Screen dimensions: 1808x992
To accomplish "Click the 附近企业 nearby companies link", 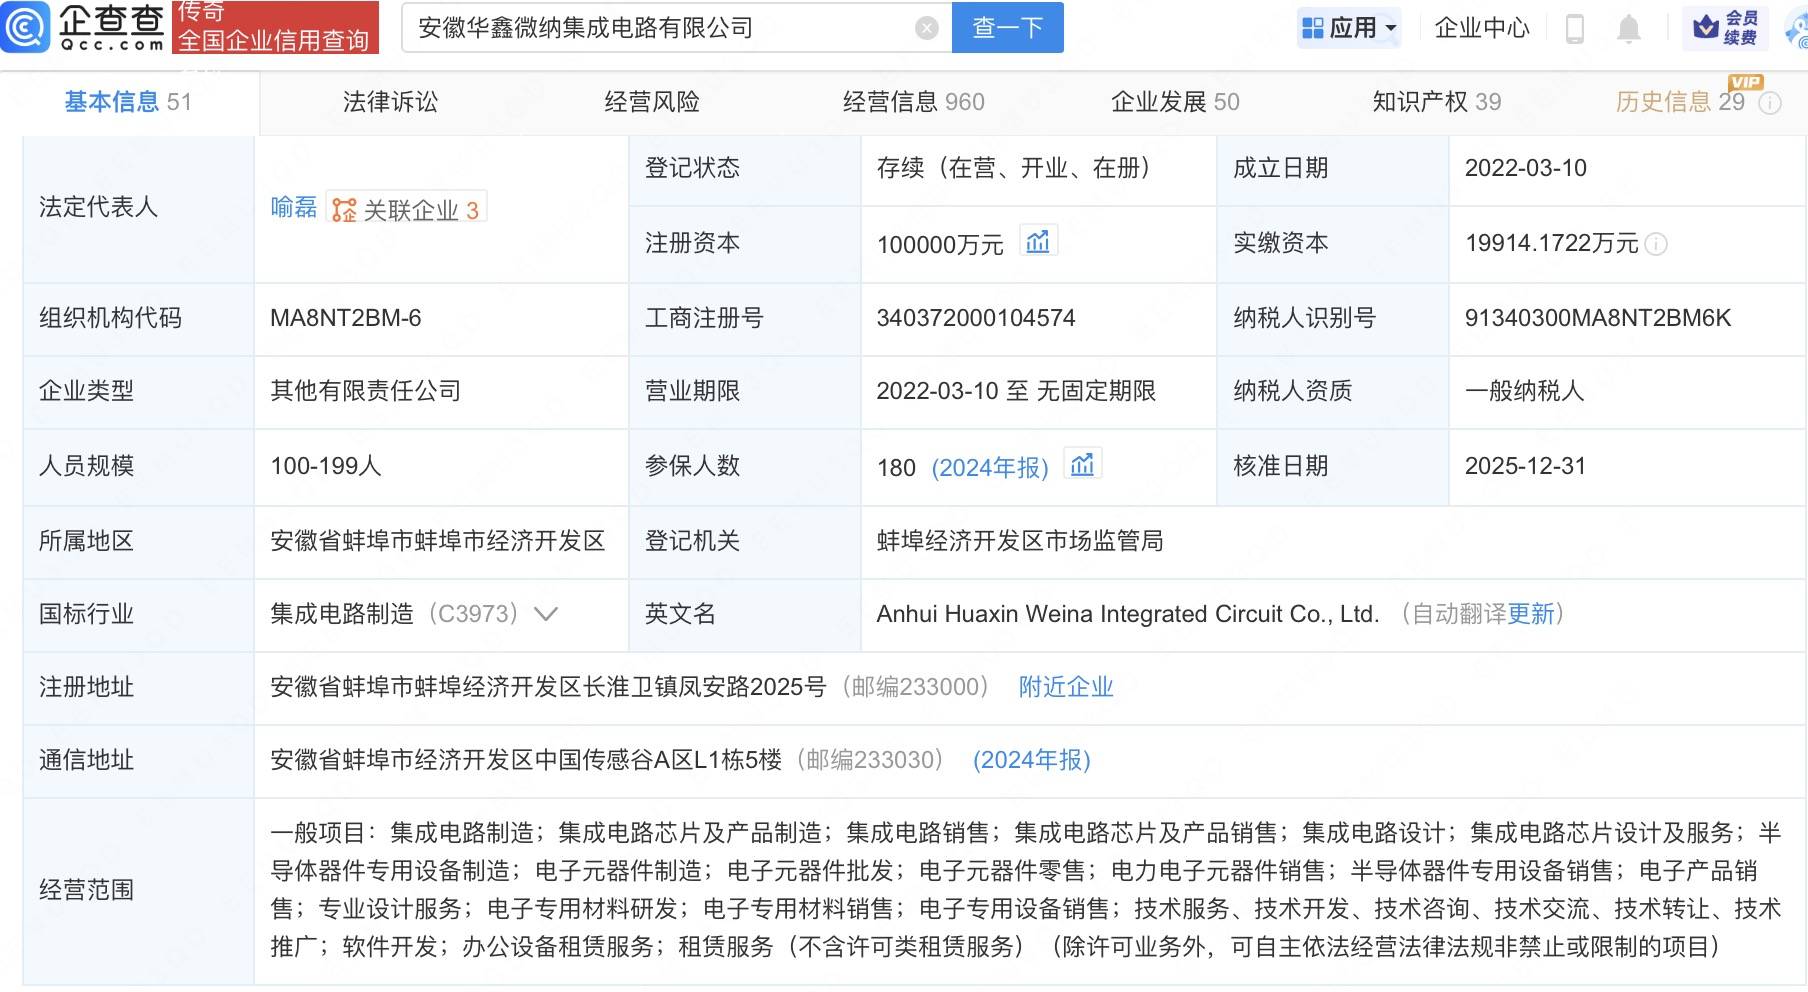I will (x=1065, y=687).
